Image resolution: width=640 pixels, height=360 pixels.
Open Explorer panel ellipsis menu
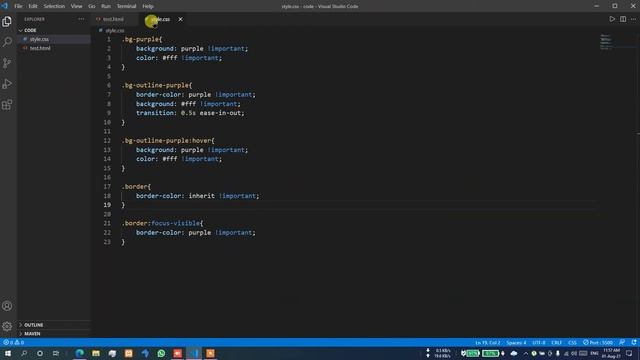pos(81,19)
